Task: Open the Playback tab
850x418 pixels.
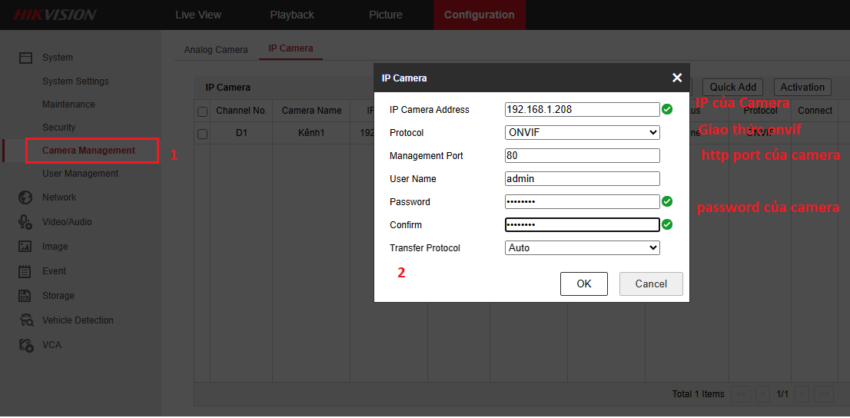Action: tap(292, 15)
